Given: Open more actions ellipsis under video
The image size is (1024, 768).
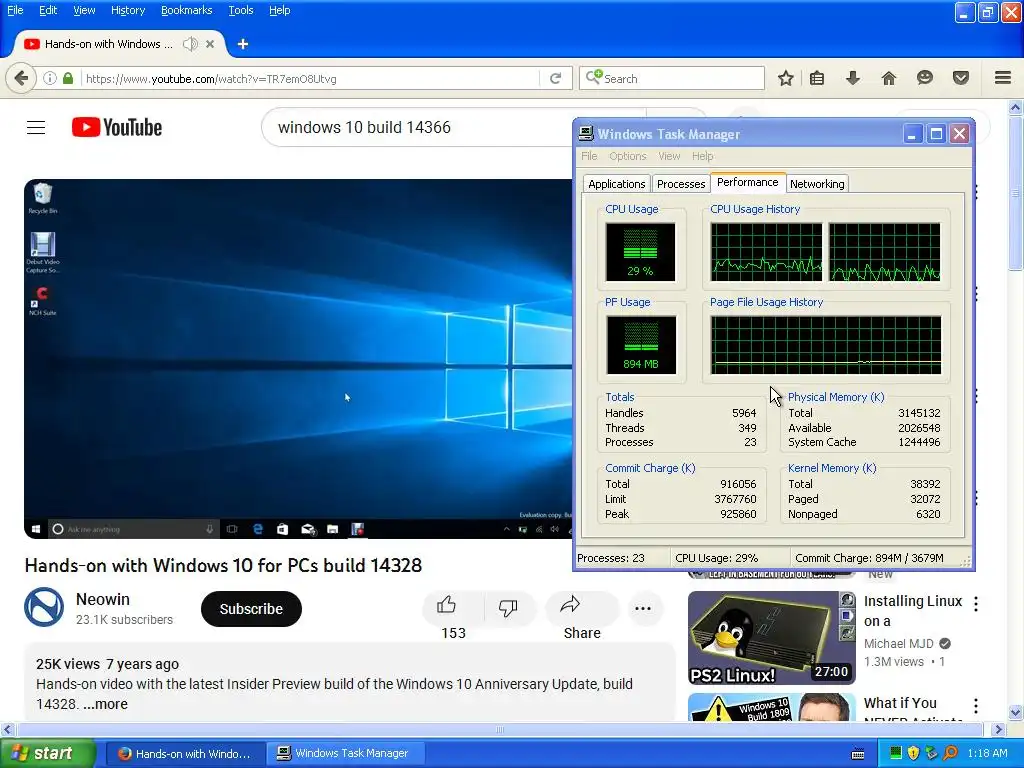Looking at the screenshot, I should coord(643,608).
